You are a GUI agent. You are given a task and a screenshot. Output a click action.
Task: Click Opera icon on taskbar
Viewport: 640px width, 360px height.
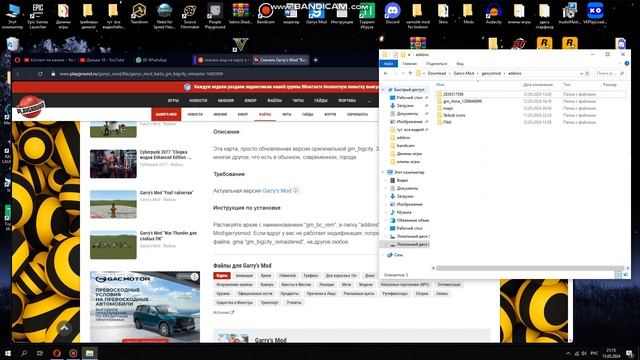click(x=57, y=353)
